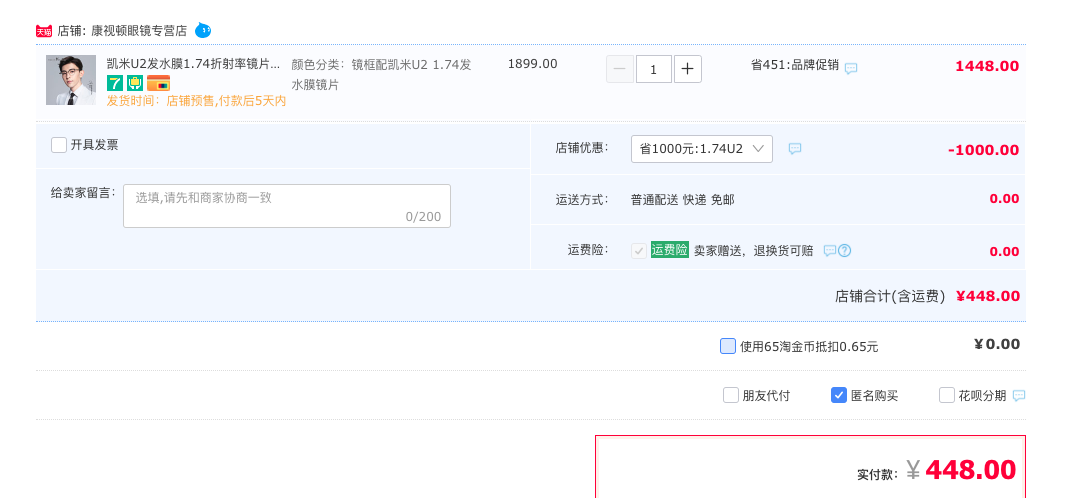
Task: Check the 开具发票 invoice checkbox
Action: tap(59, 145)
